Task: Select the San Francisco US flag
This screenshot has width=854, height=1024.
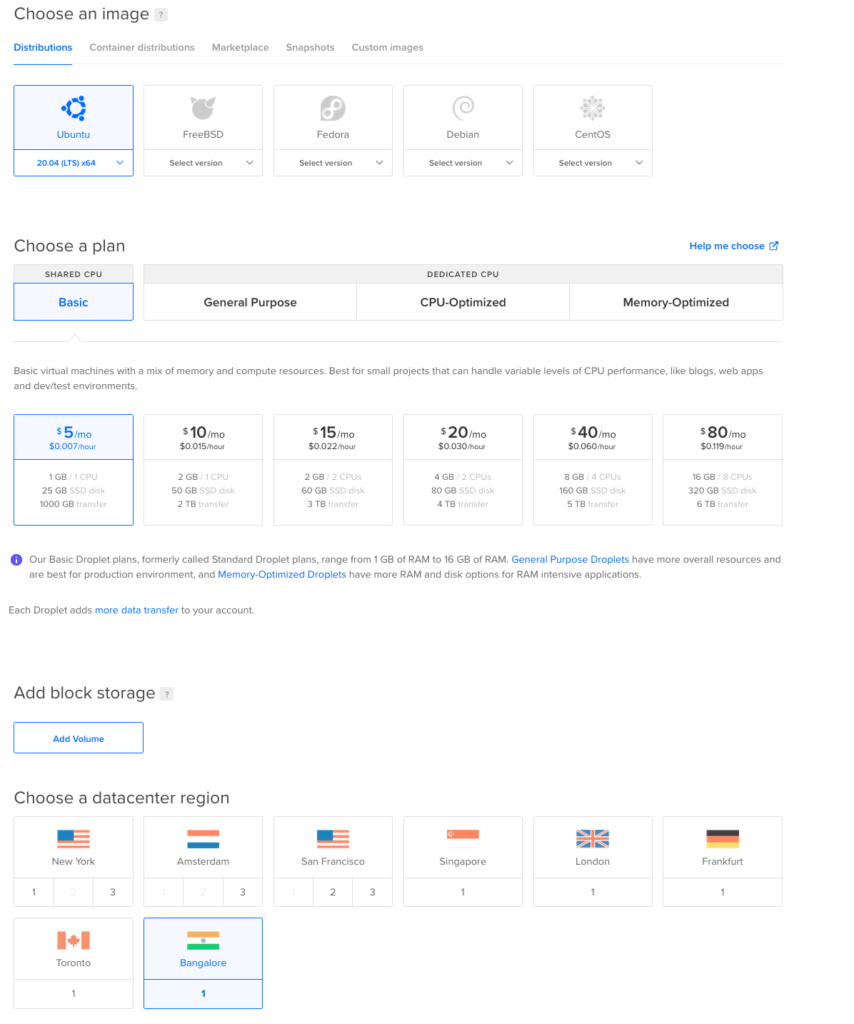Action: 333,839
